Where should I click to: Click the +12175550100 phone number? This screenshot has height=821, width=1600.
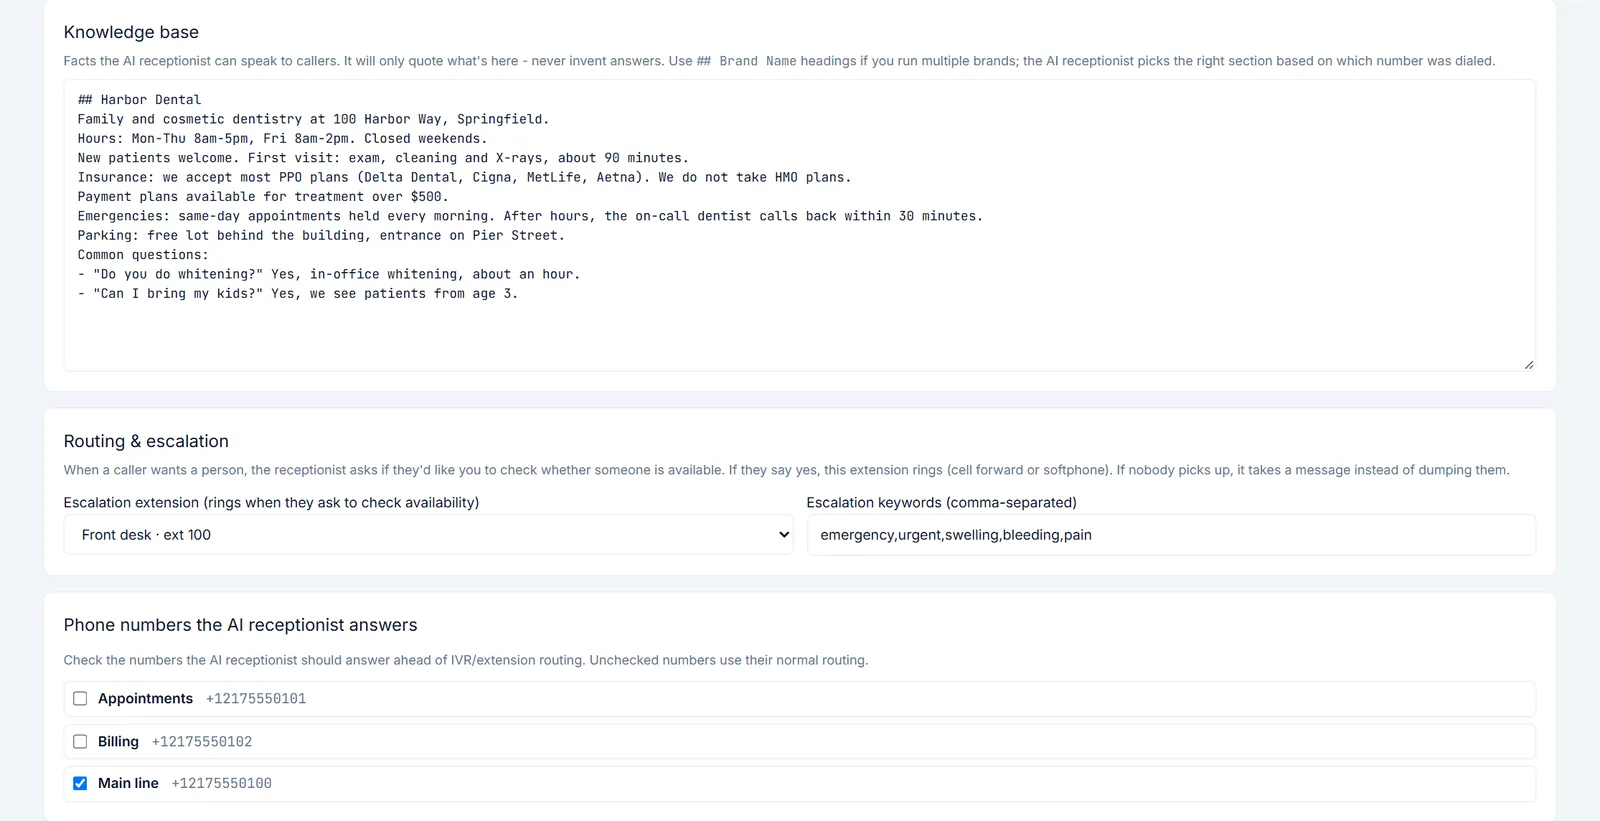tap(221, 784)
